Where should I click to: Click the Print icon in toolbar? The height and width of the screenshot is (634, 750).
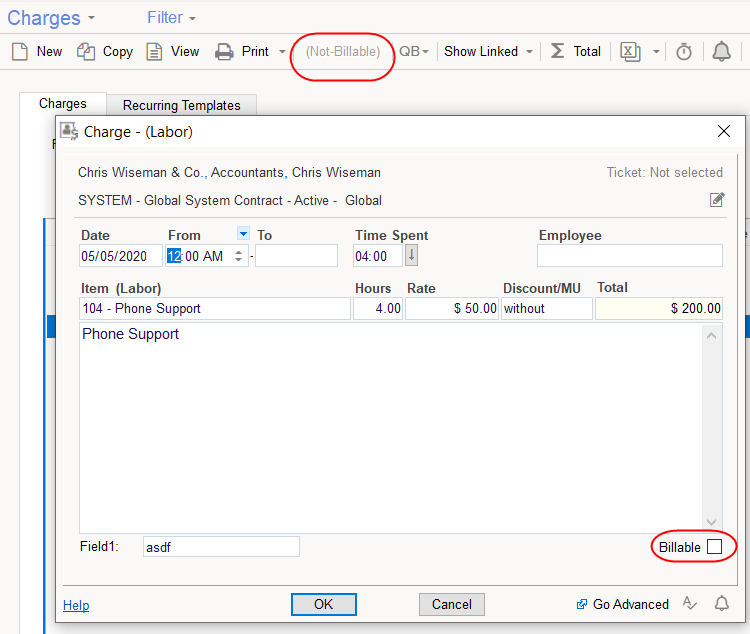(x=225, y=52)
